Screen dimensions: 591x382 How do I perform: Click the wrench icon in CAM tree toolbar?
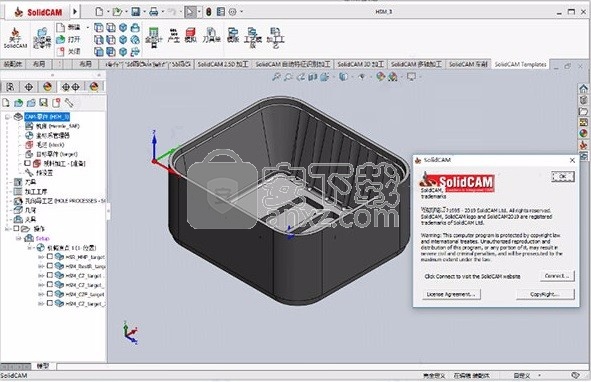(69, 102)
